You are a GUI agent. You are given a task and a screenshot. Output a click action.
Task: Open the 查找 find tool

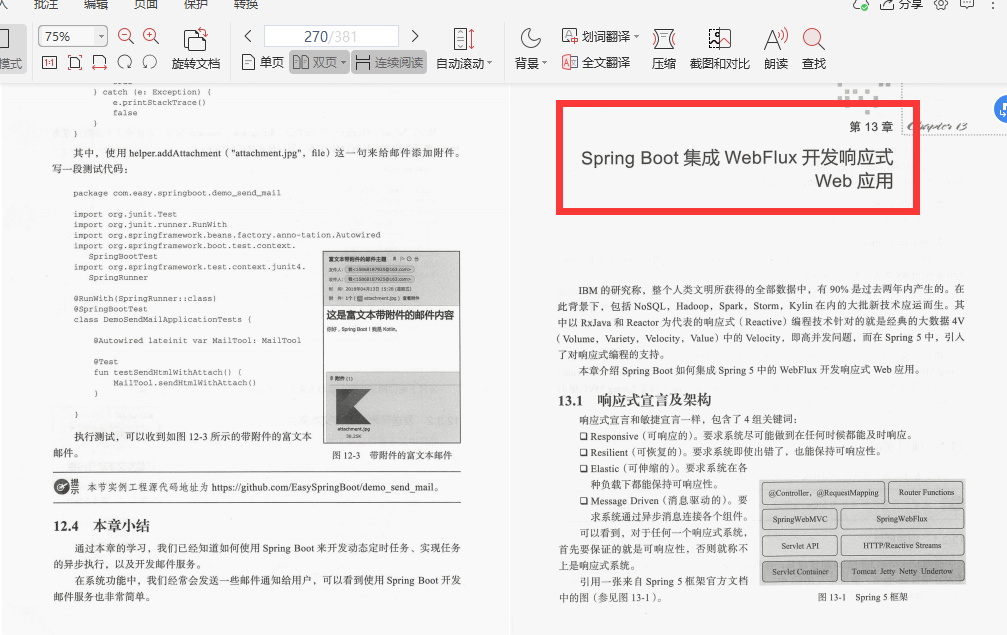[813, 50]
